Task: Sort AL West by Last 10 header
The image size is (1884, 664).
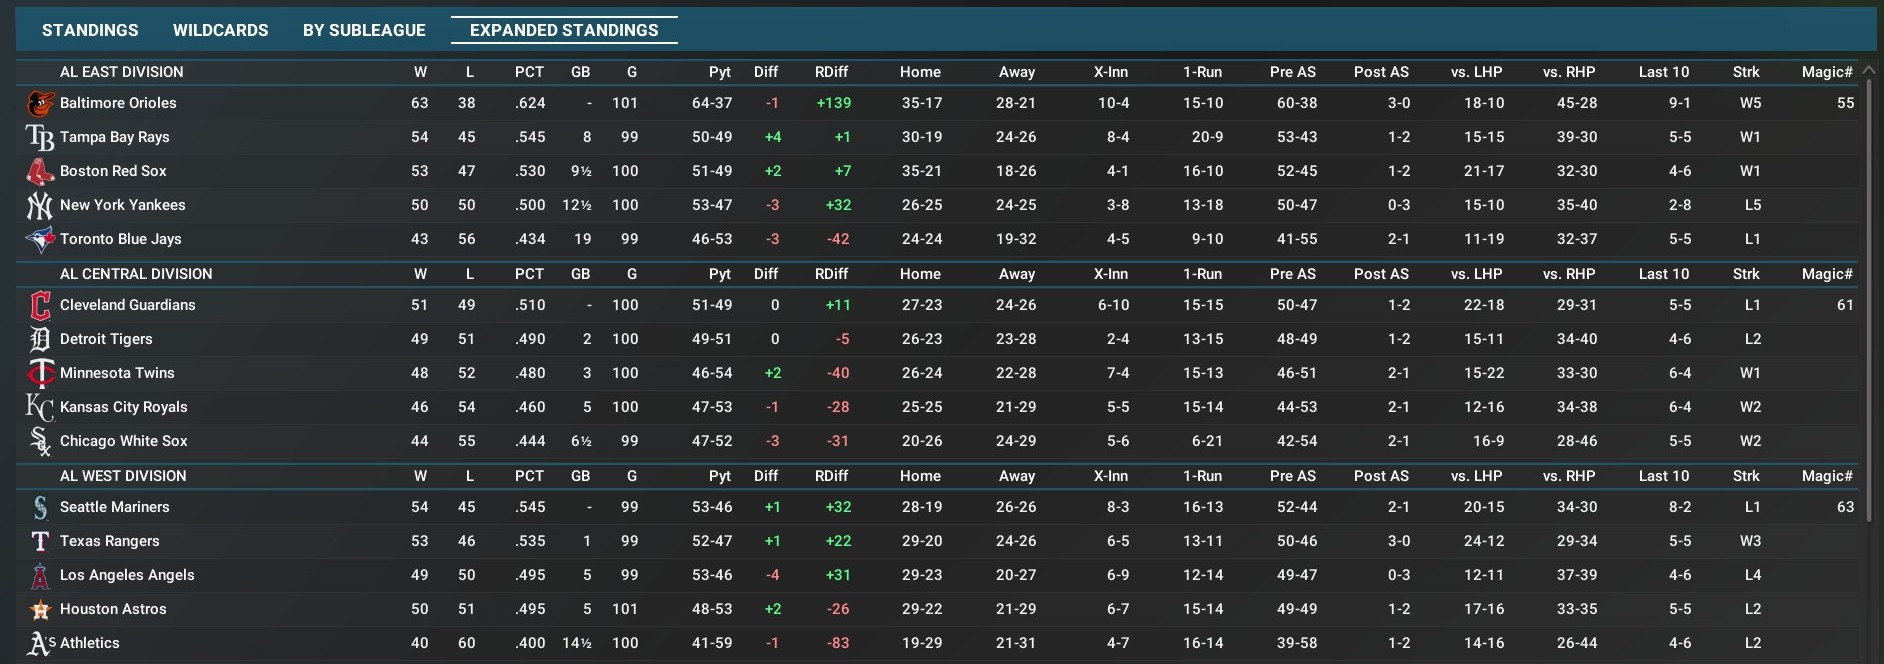Action: pos(1663,476)
